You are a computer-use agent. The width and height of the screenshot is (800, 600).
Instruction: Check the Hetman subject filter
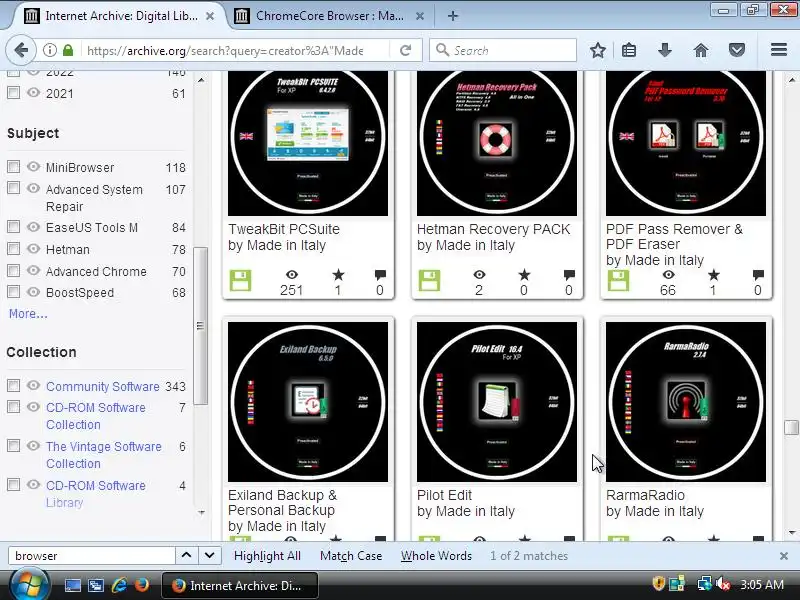14,248
